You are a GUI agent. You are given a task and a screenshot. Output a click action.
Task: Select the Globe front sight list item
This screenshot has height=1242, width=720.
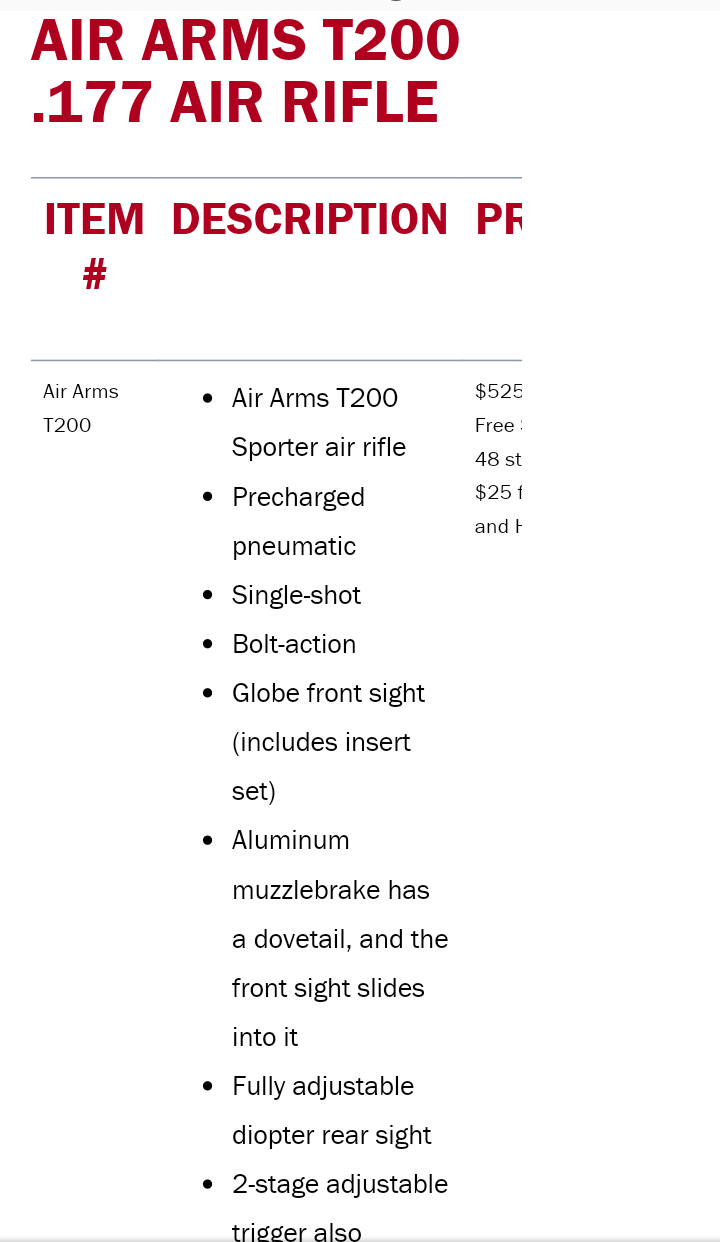[328, 742]
